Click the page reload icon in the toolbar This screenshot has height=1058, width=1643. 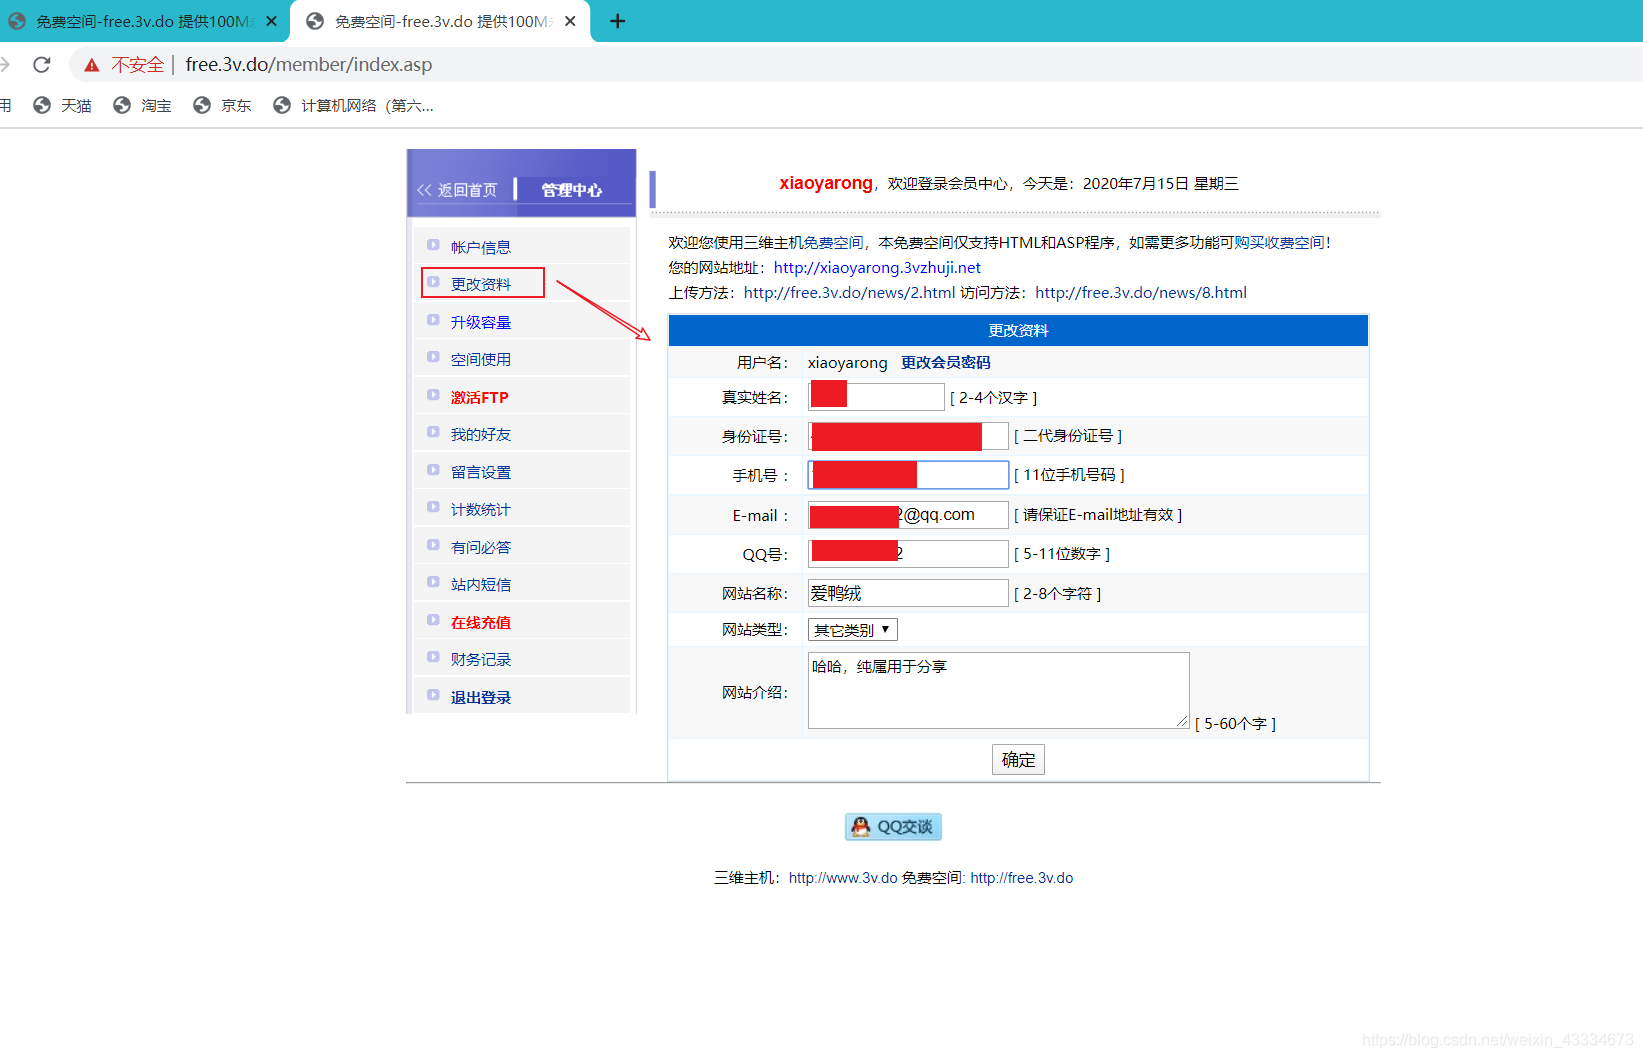tap(41, 64)
